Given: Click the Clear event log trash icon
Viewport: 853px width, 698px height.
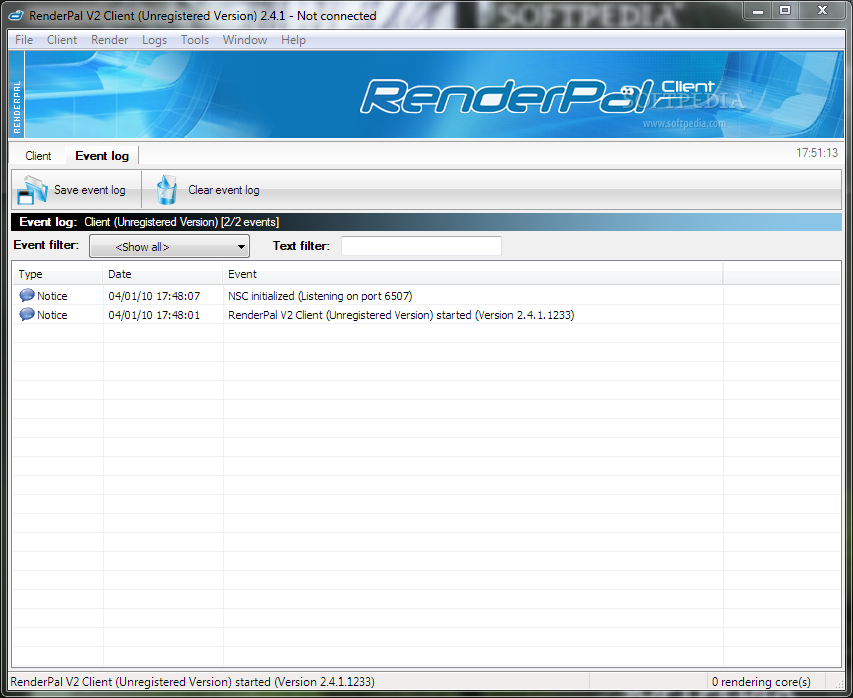Looking at the screenshot, I should [166, 190].
